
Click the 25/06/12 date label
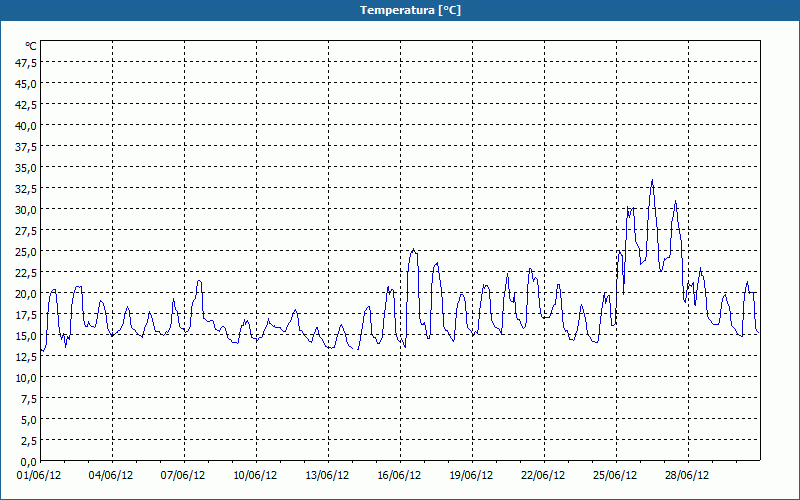point(615,476)
